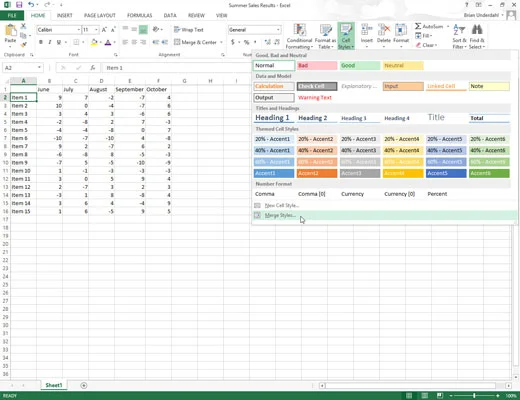The image size is (520, 400).
Task: Expand the Calibri font name dropdown
Action: tap(79, 30)
